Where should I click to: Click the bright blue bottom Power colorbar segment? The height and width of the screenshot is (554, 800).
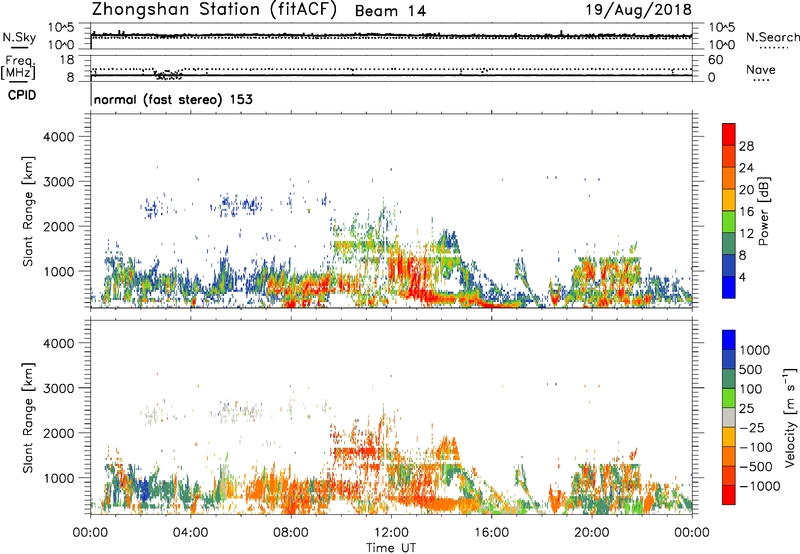pyautogui.click(x=729, y=287)
